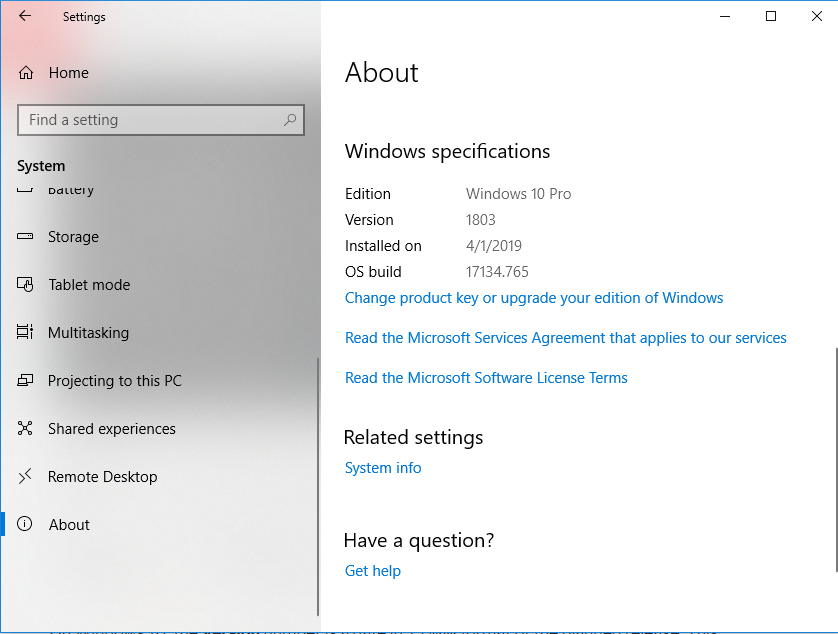Screen dimensions: 838x634
Task: Maximize the Settings window
Action: click(771, 16)
